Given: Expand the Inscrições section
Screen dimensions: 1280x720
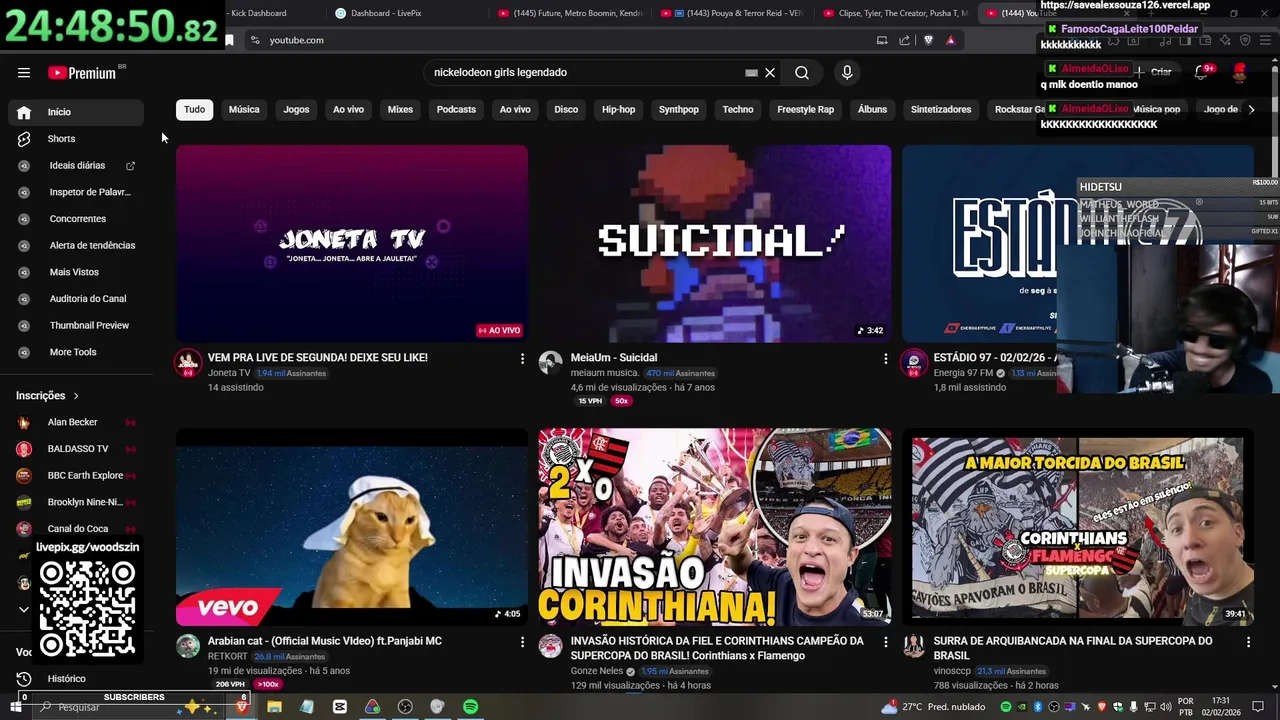Looking at the screenshot, I should point(48,396).
